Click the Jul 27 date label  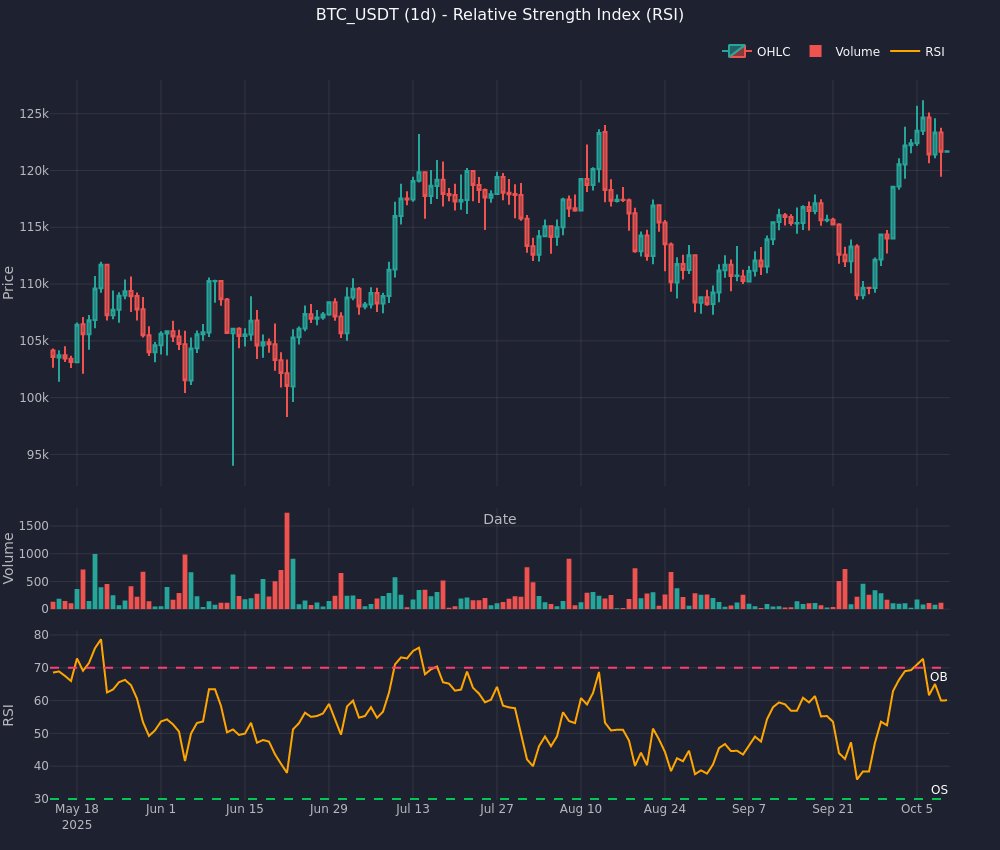coord(496,809)
